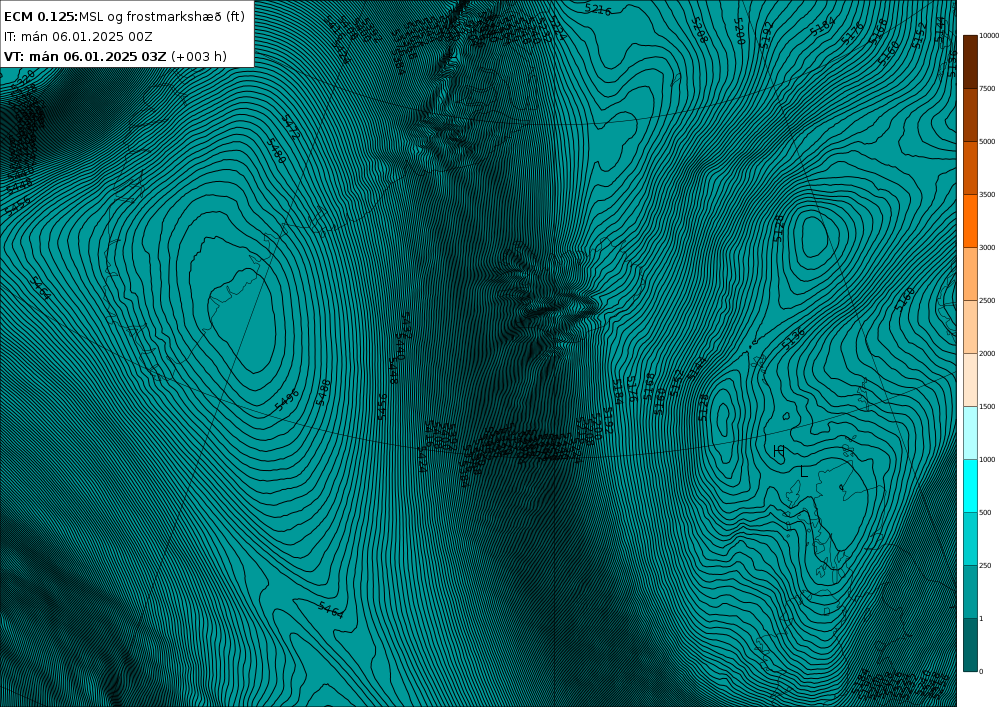
Task: Select the light orange 2500–3000 colorbar segment
Action: (969, 273)
